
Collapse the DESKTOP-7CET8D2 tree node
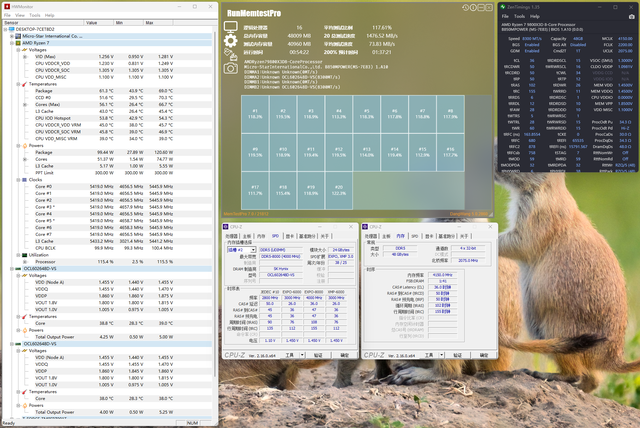pyautogui.click(x=3, y=31)
